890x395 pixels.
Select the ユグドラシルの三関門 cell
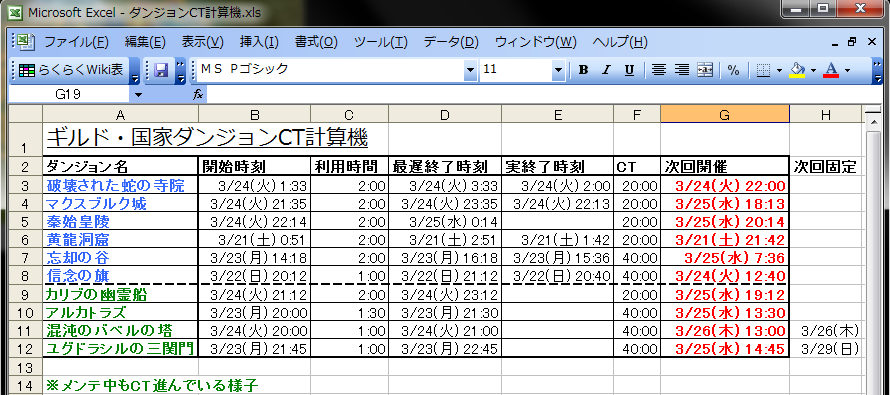pyautogui.click(x=120, y=349)
